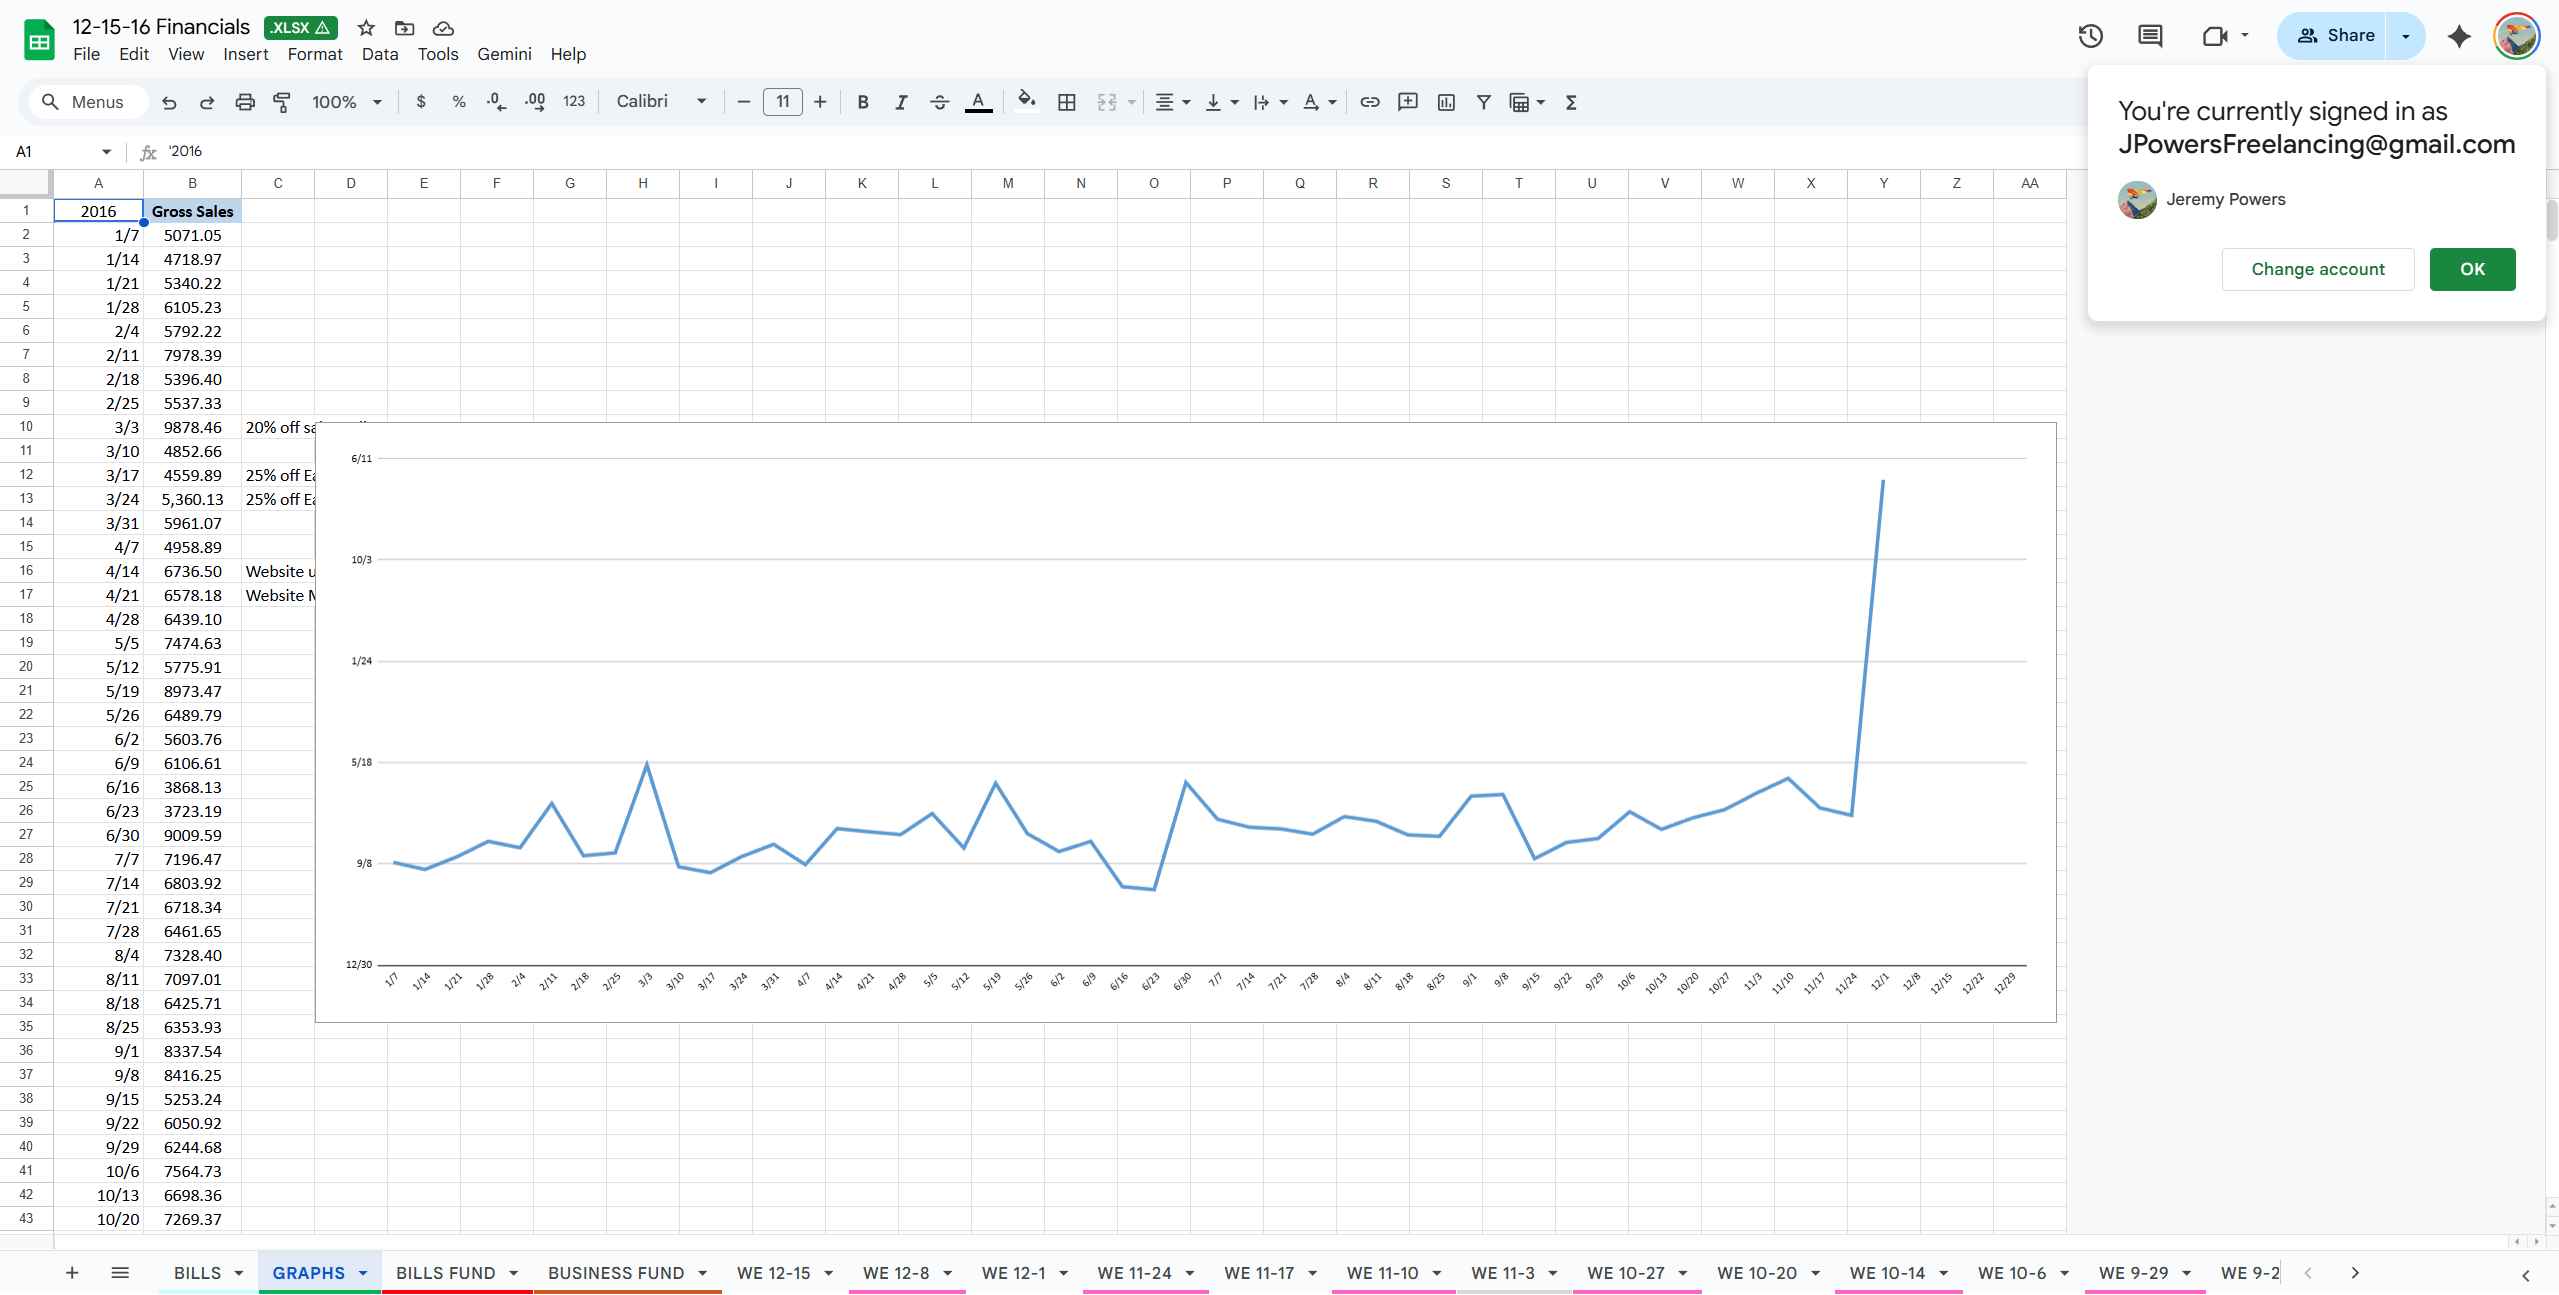This screenshot has width=2559, height=1295.
Task: Expand the GRAPHS sheet tab arrow
Action: [x=363, y=1273]
